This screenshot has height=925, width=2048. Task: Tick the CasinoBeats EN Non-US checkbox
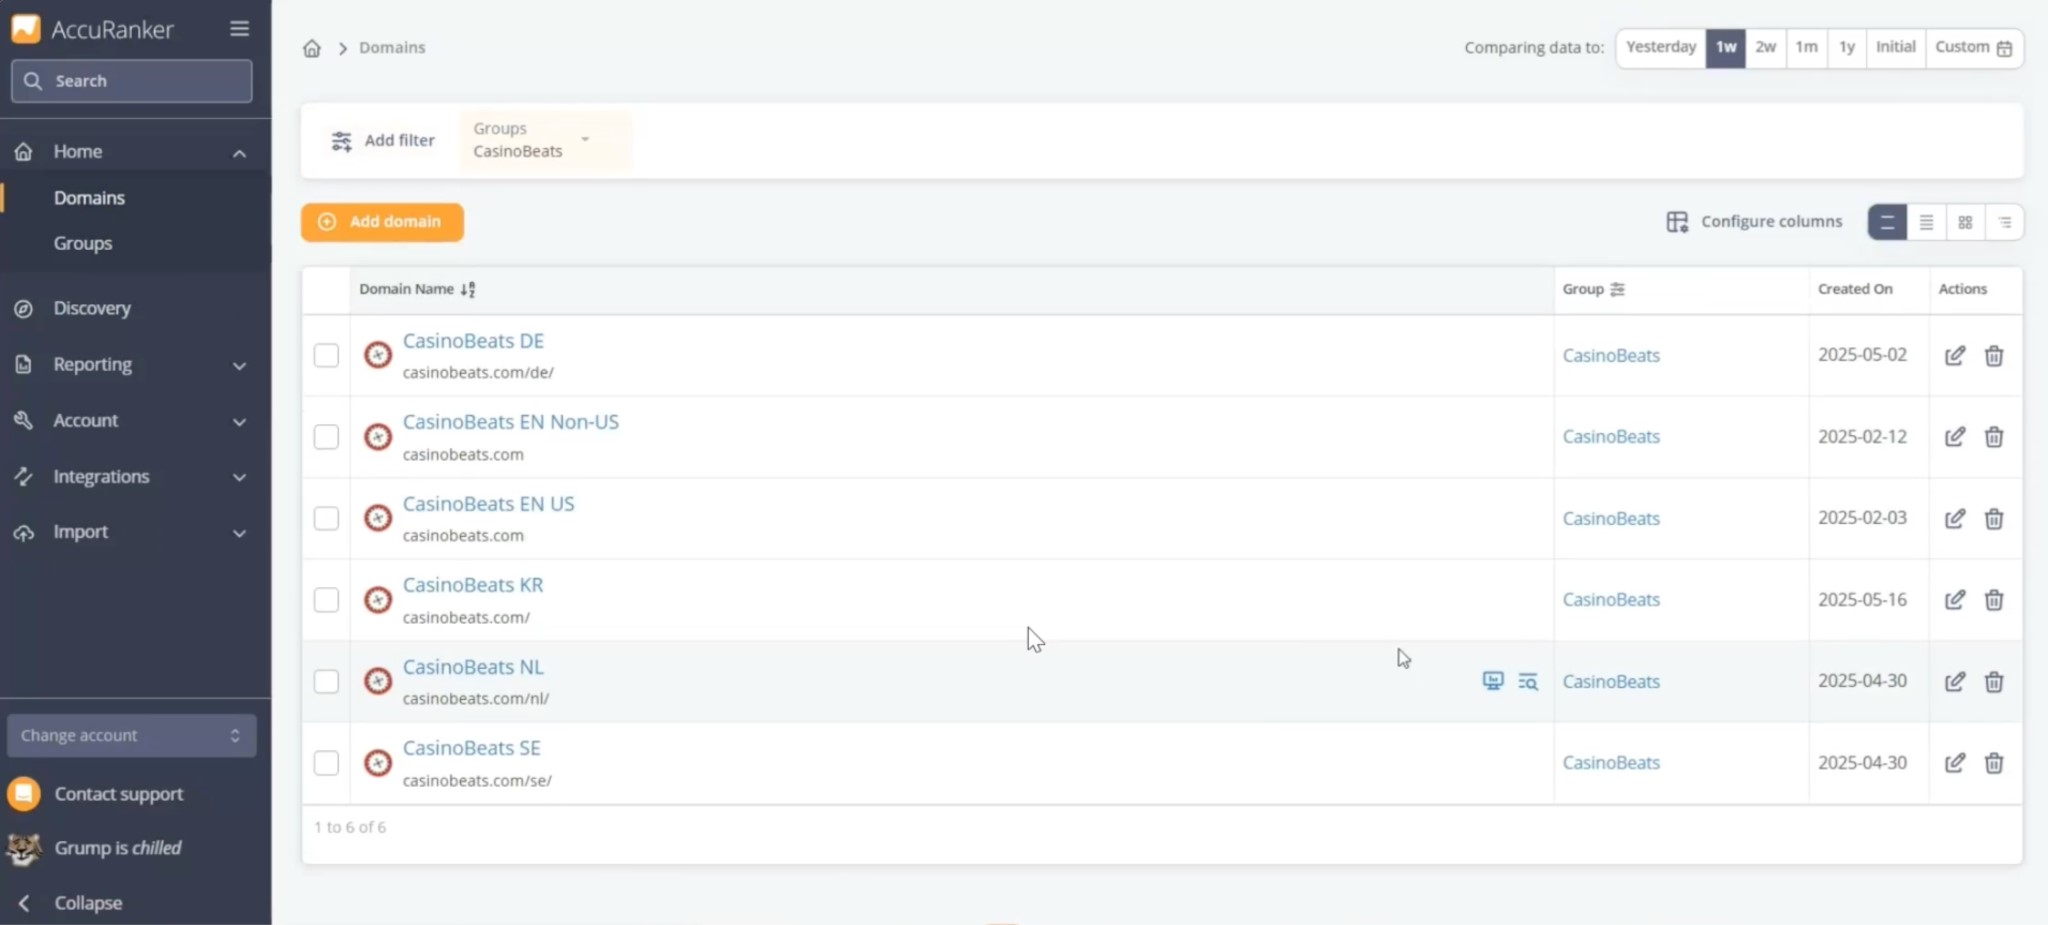[326, 437]
